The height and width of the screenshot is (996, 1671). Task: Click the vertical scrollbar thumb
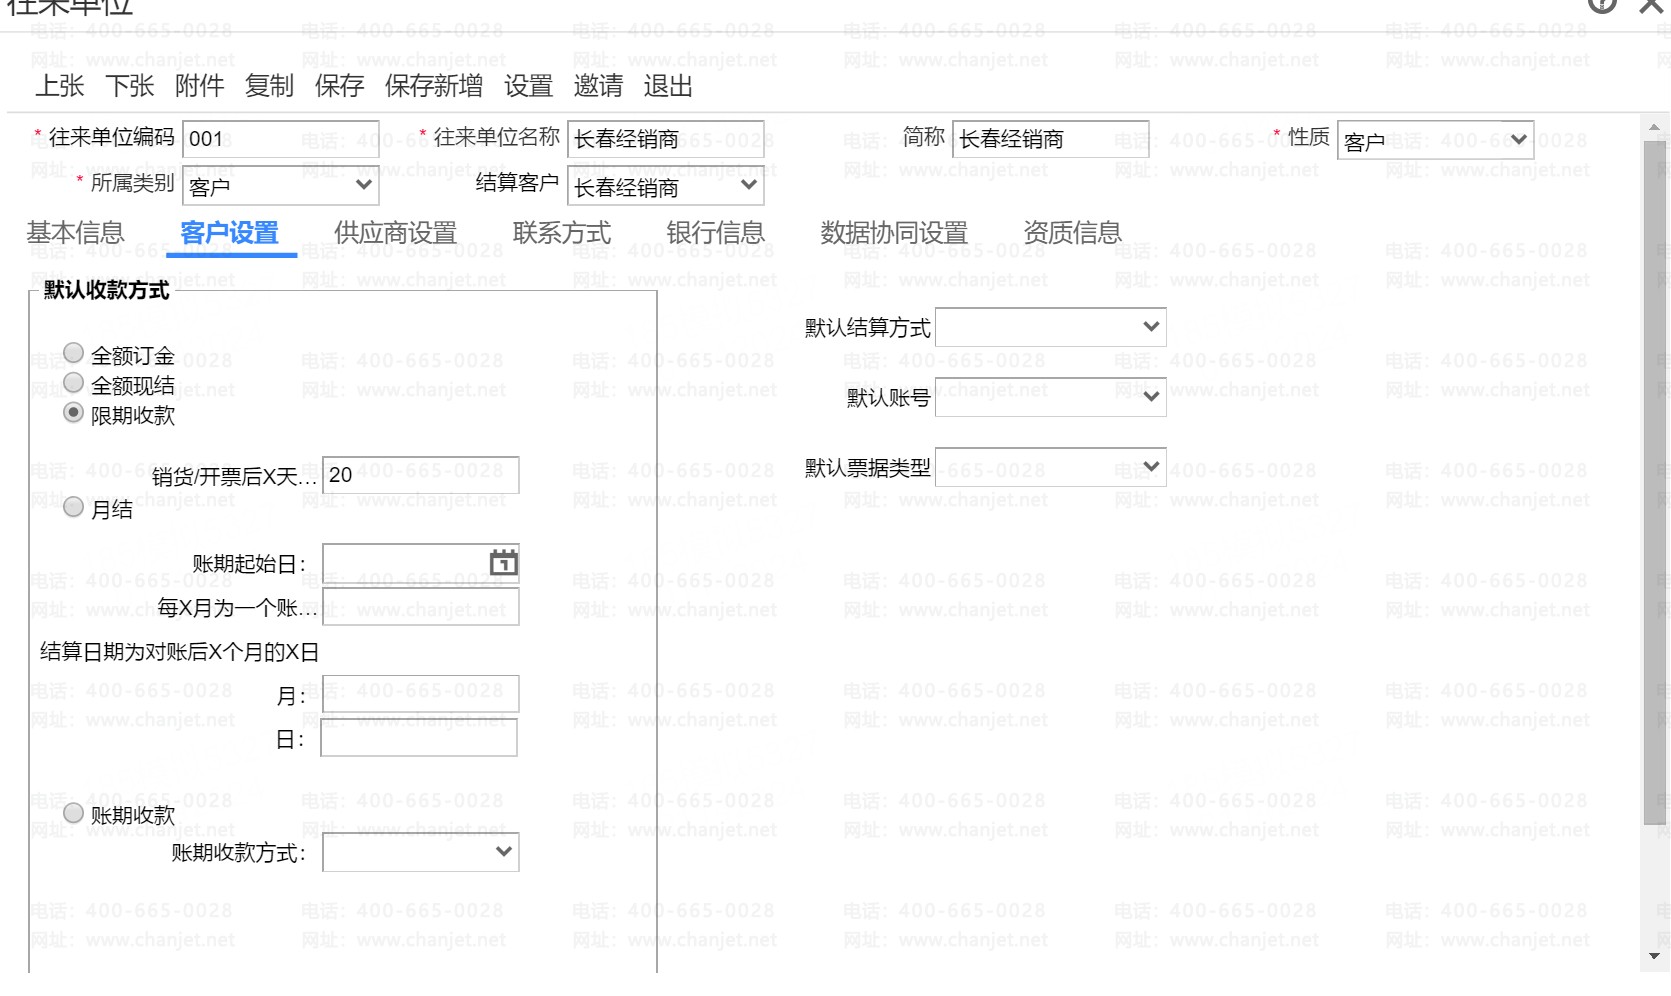pyautogui.click(x=1655, y=482)
